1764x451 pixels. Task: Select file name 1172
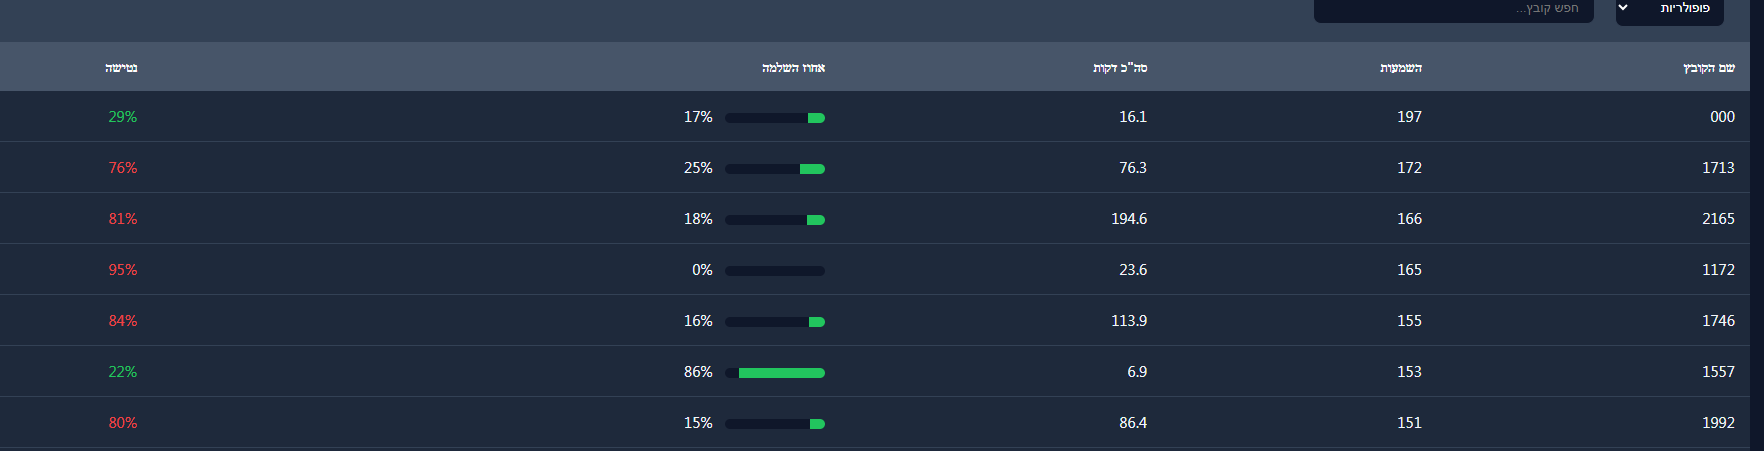[x=1718, y=270]
